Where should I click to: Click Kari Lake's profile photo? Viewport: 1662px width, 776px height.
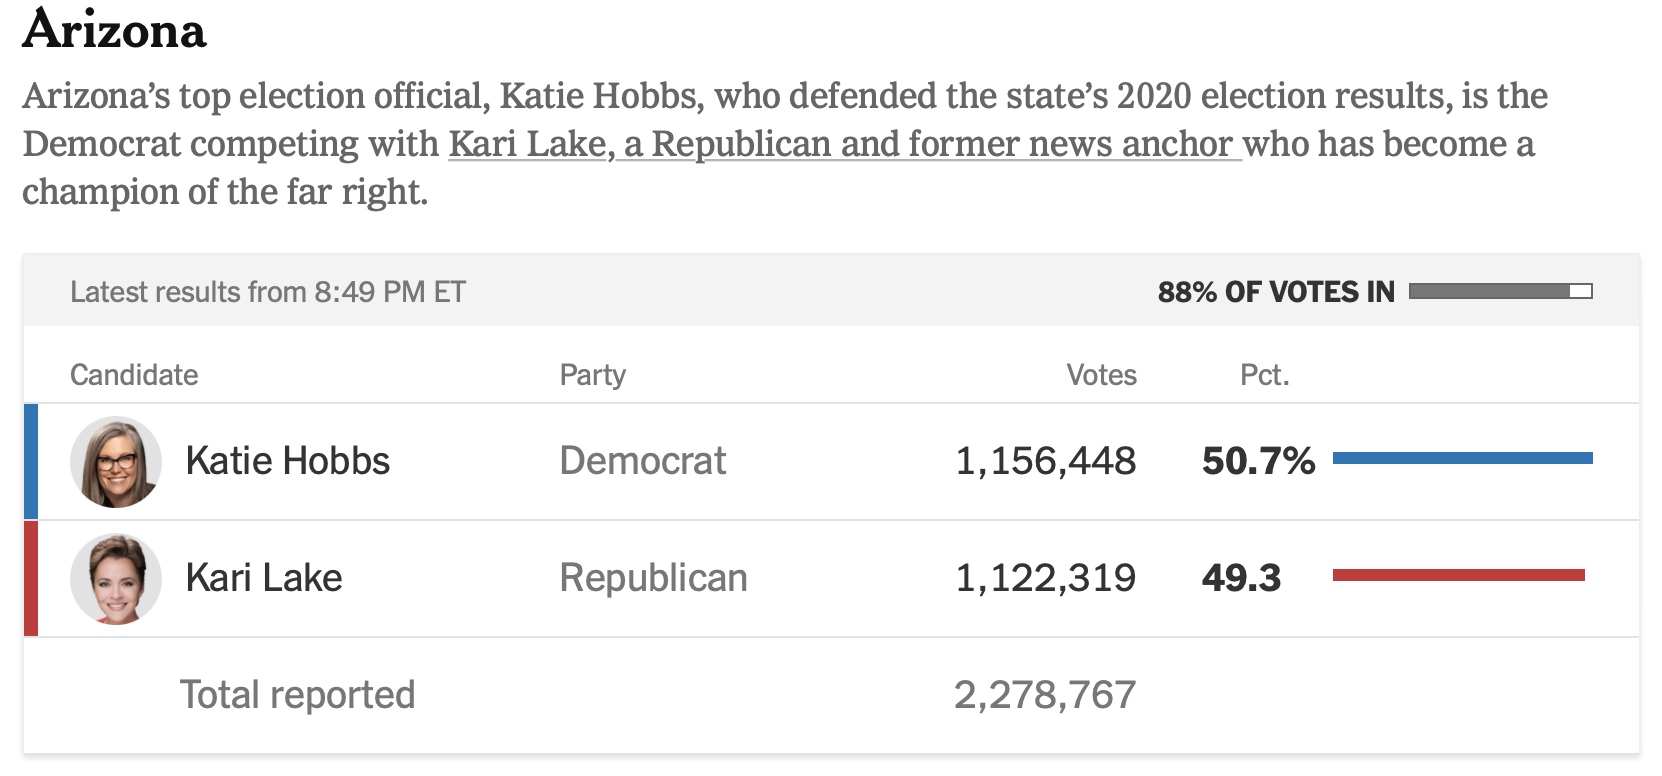click(116, 579)
